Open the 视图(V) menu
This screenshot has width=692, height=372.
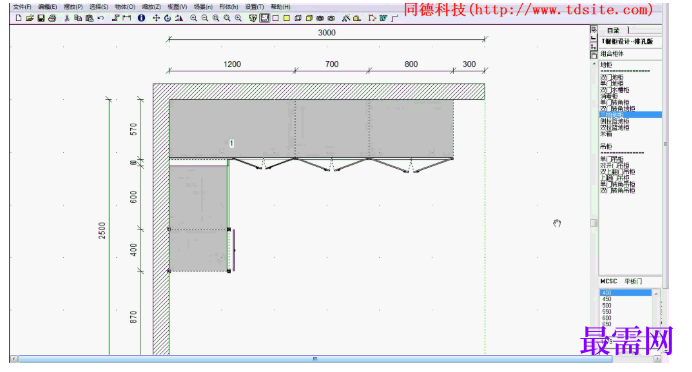tap(177, 7)
